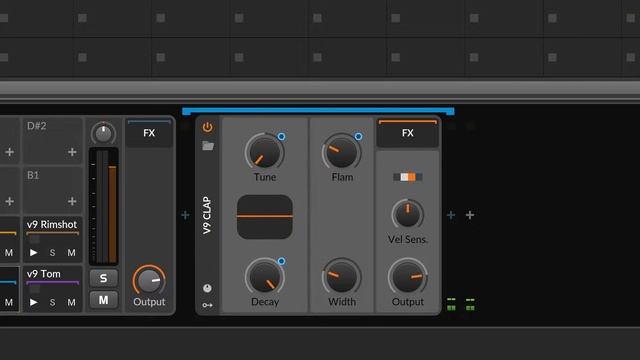Preview the v9 Rimshot pad with play
This screenshot has width=640, height=360.
pyautogui.click(x=33, y=253)
